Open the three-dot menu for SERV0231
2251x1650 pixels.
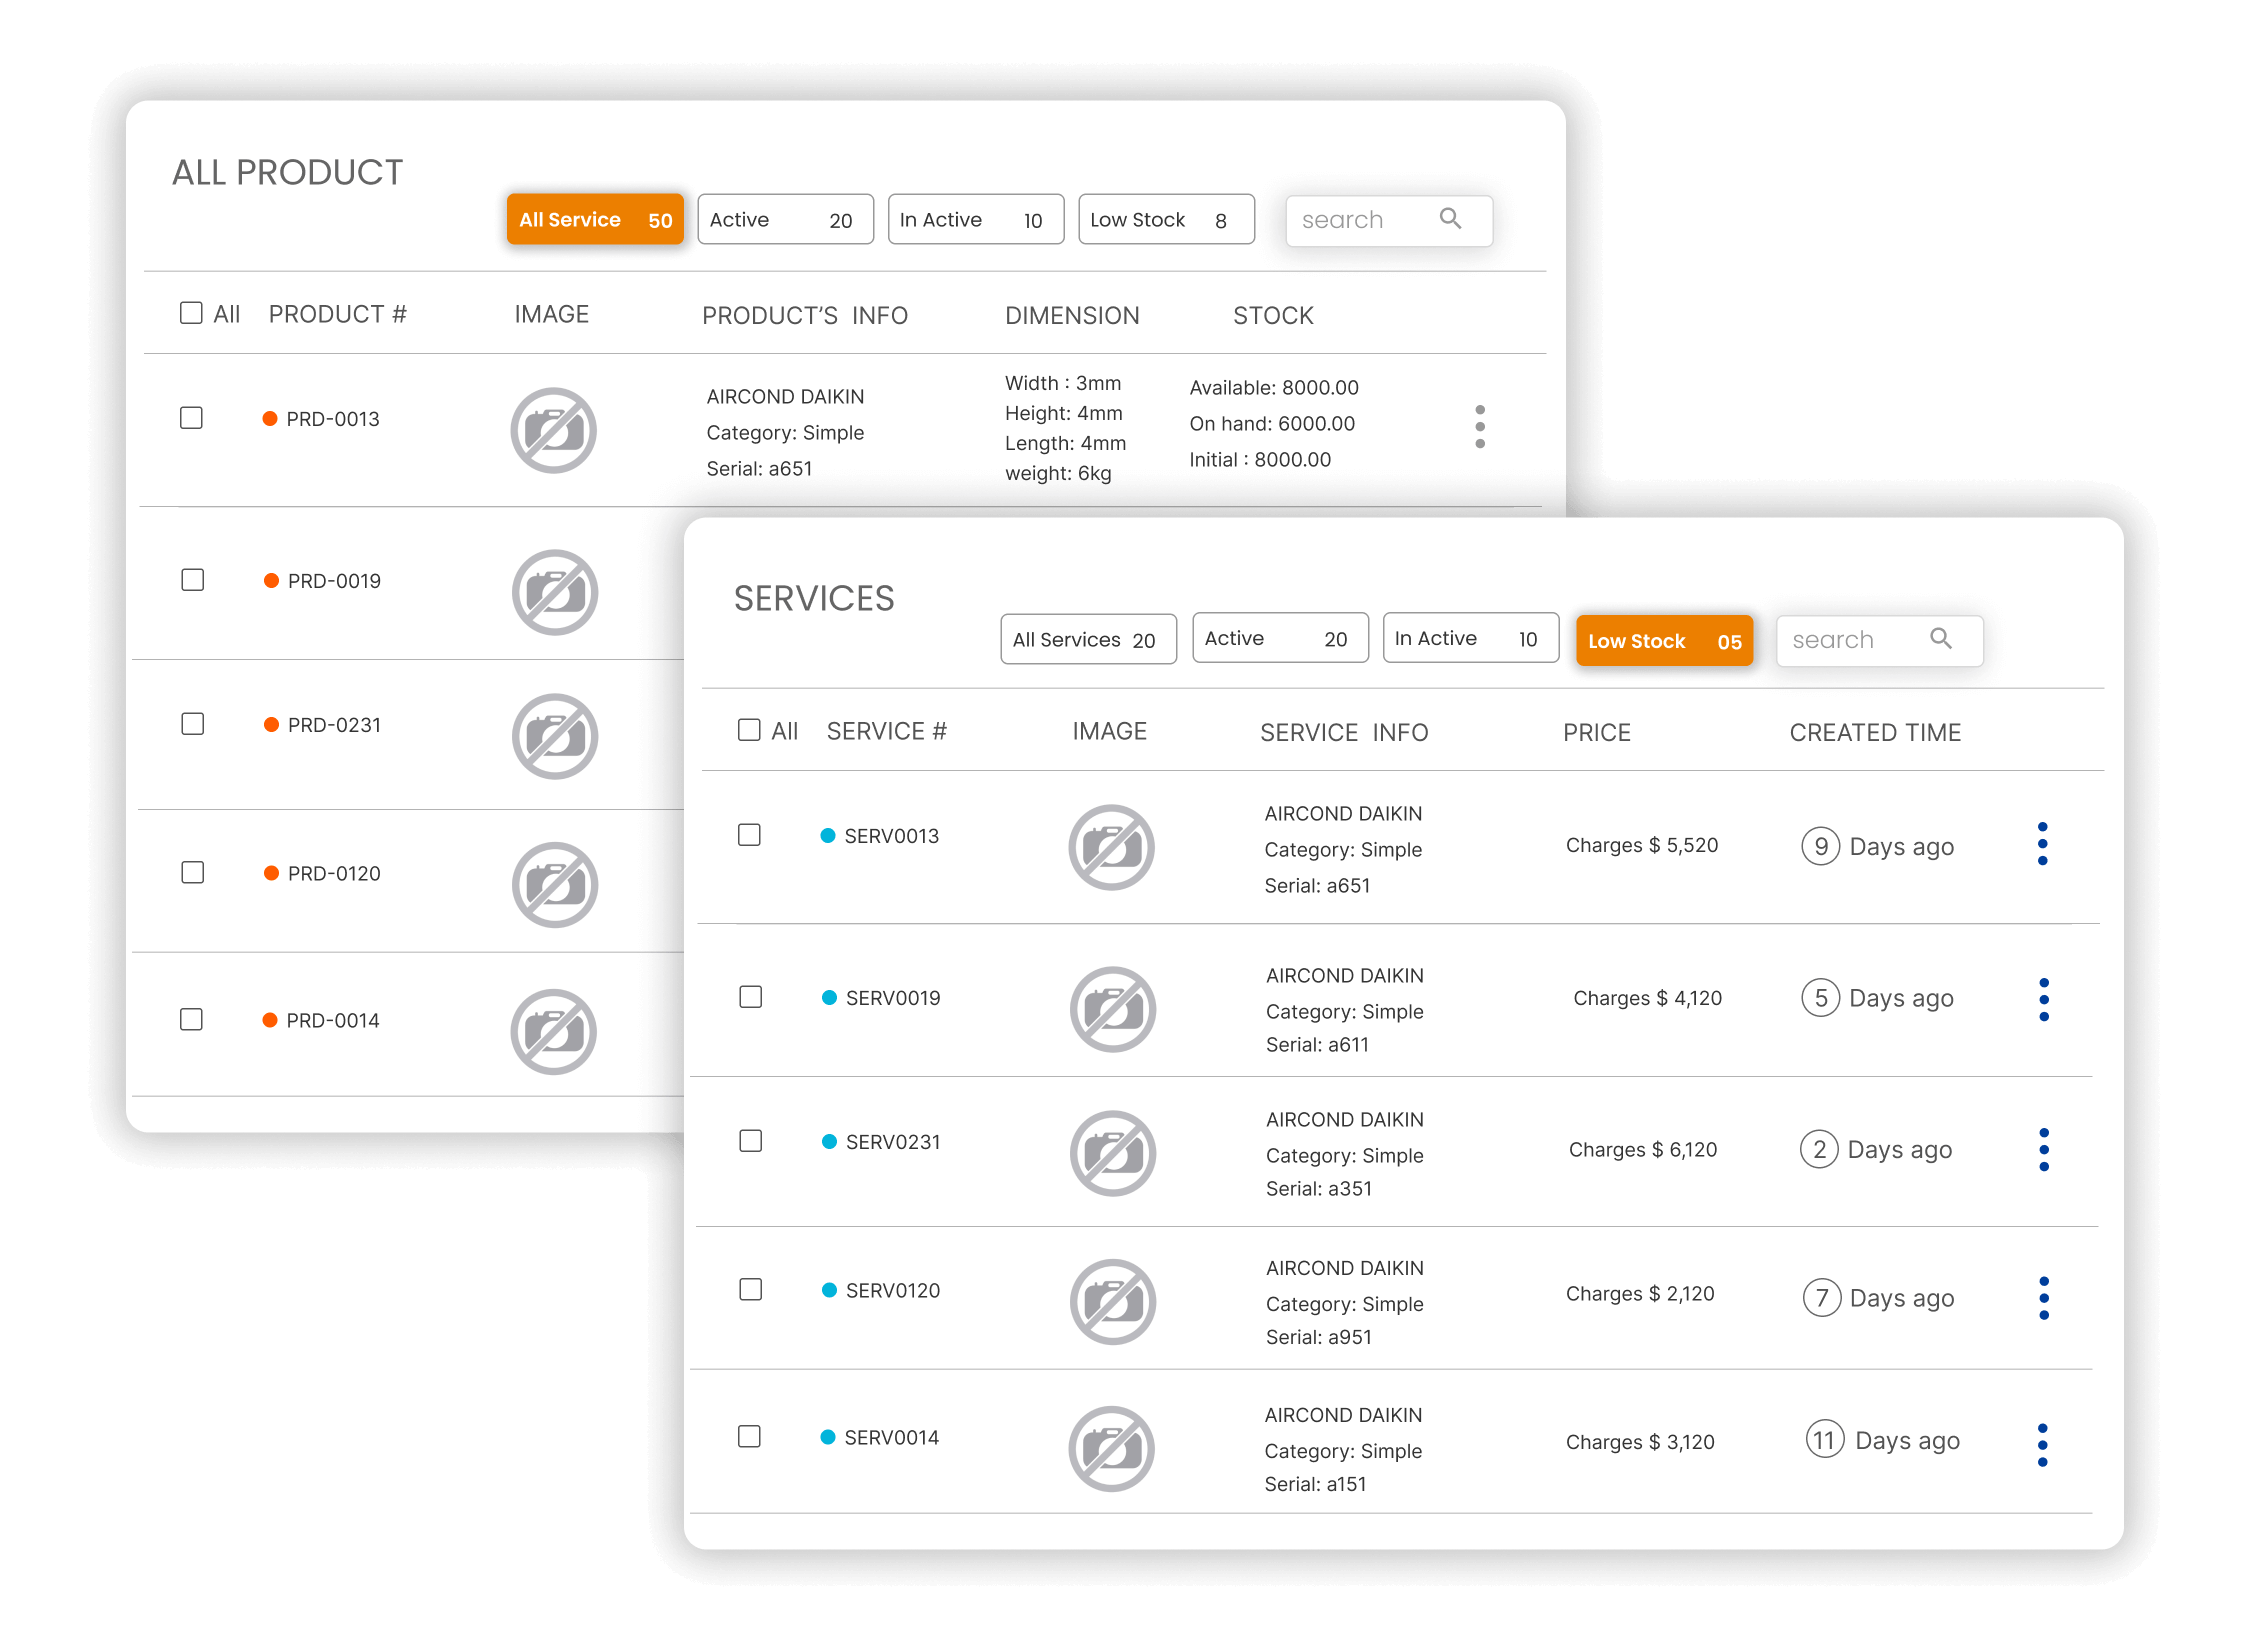2043,1150
